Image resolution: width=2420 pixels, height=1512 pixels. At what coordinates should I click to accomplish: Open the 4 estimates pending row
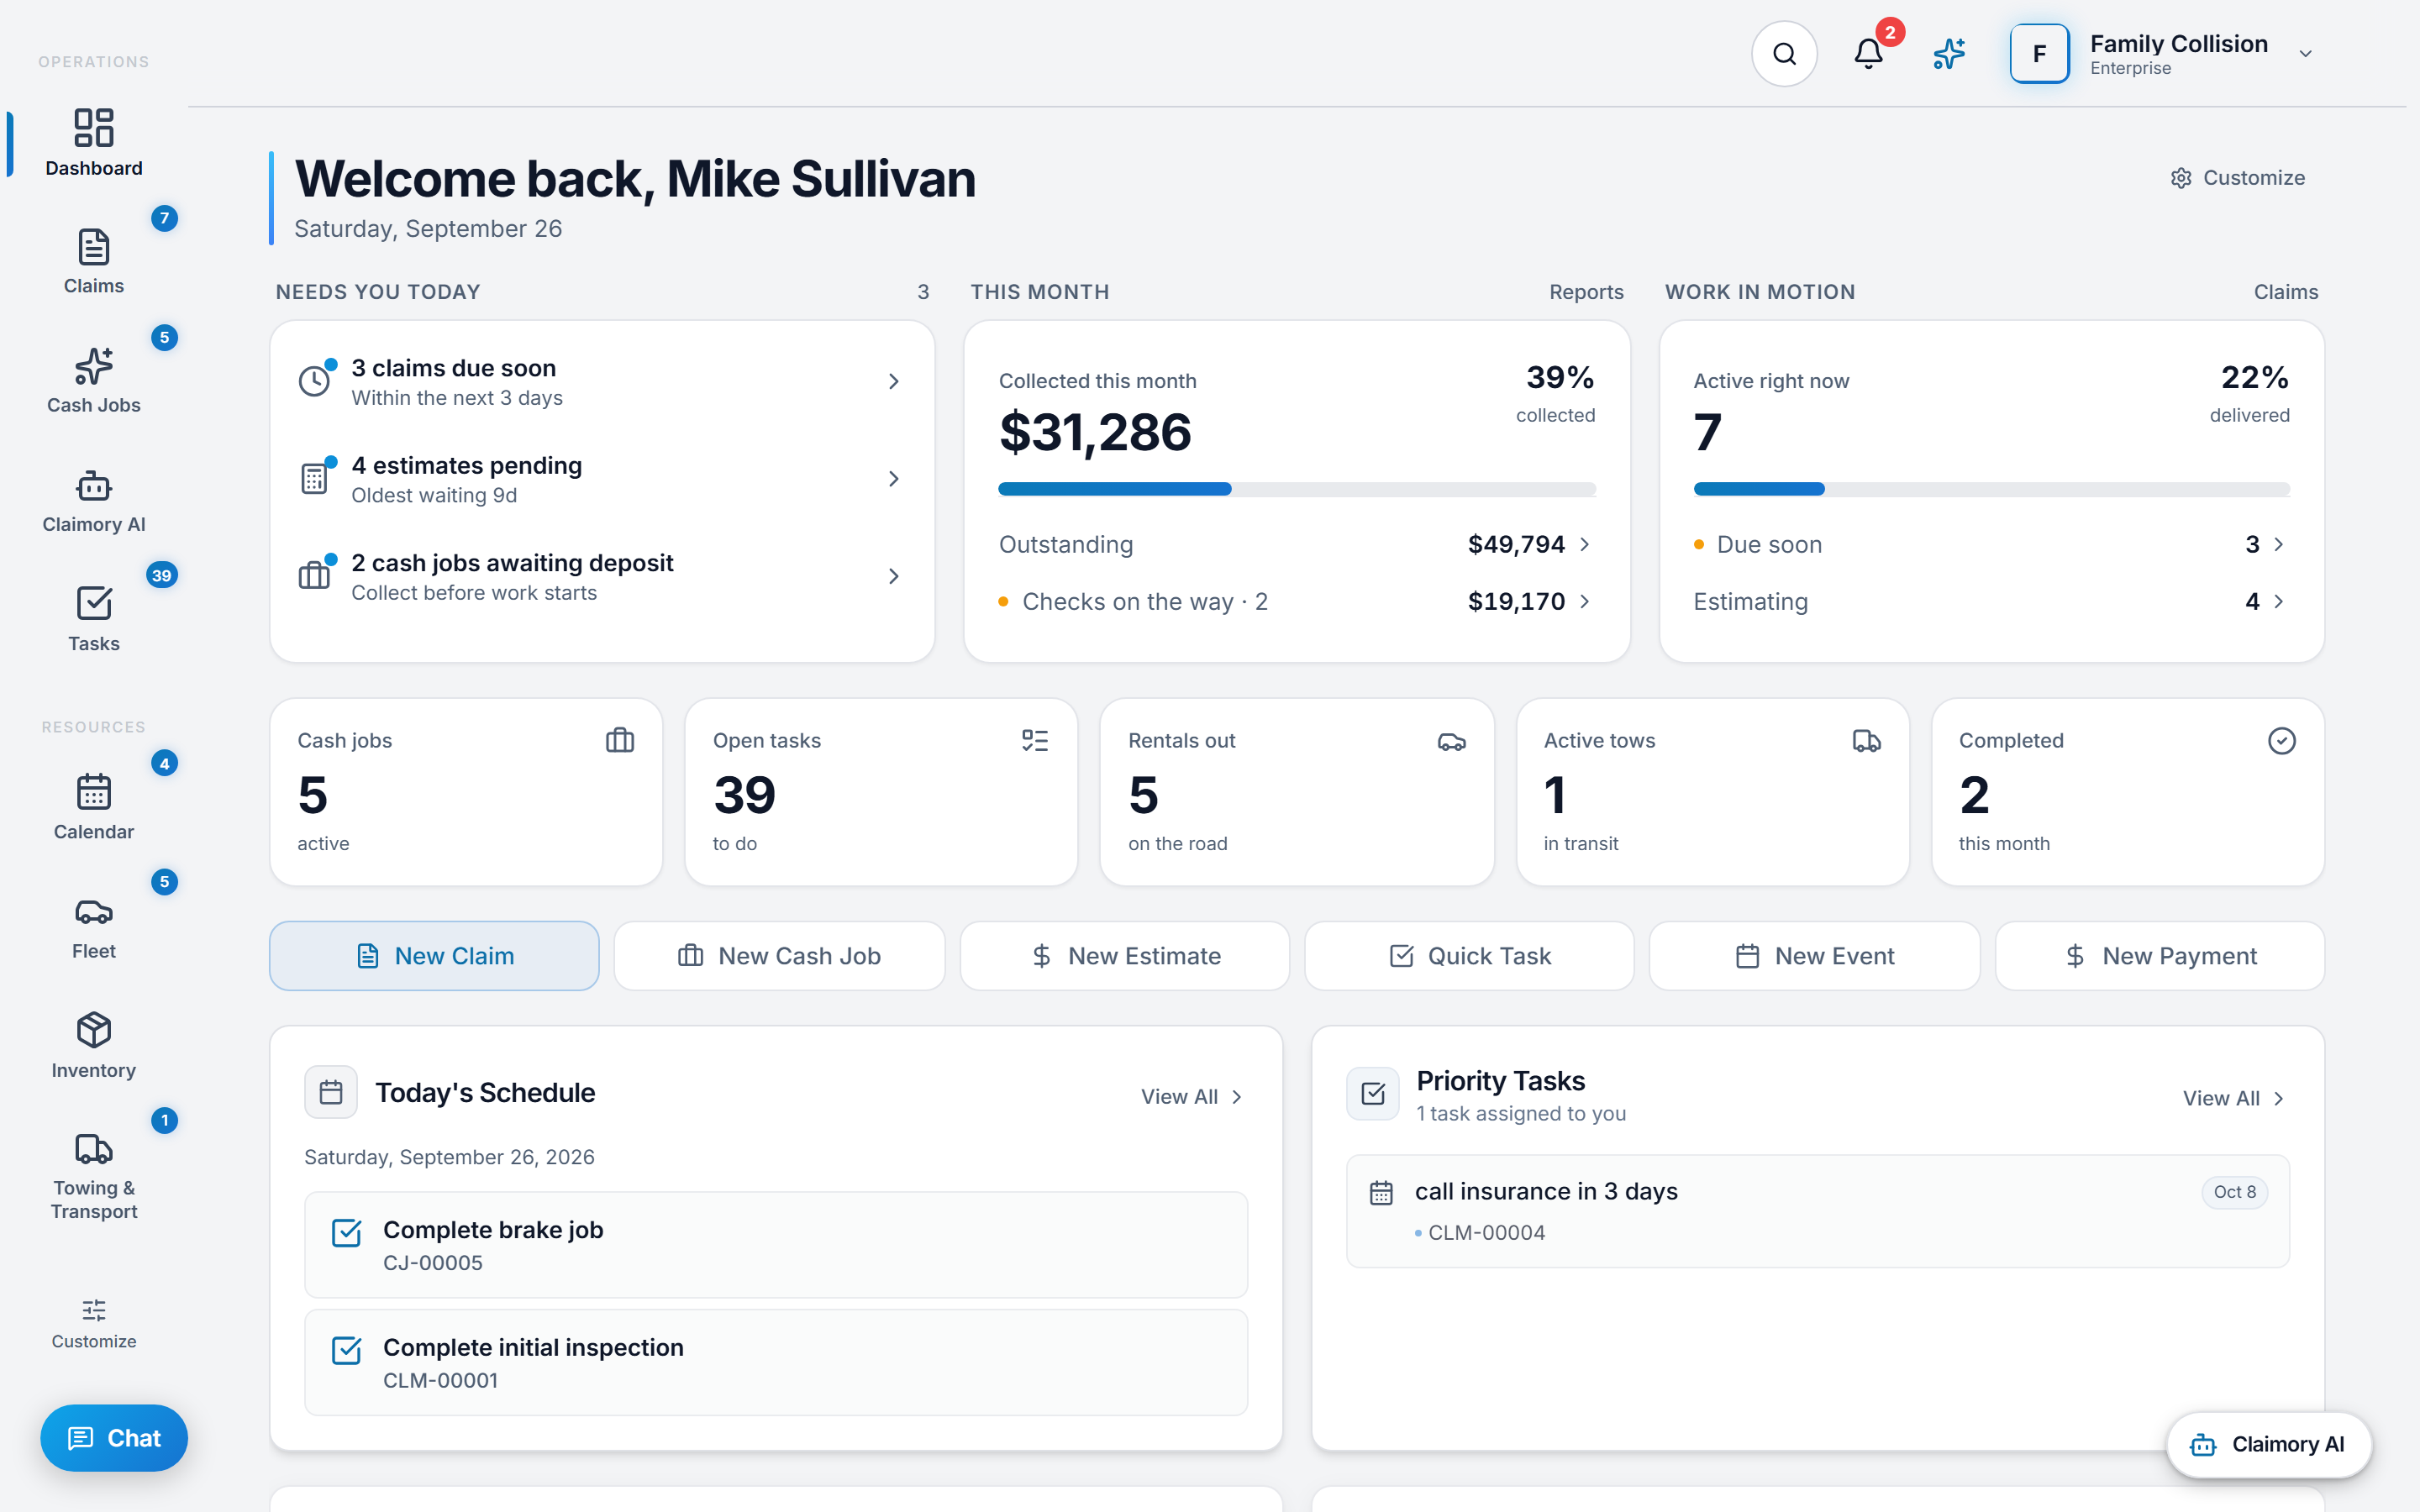click(602, 479)
